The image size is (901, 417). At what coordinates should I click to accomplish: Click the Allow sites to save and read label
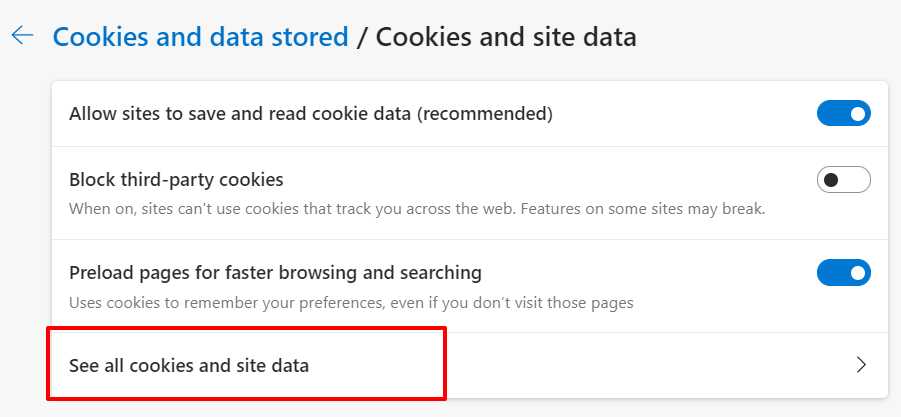tap(240, 114)
